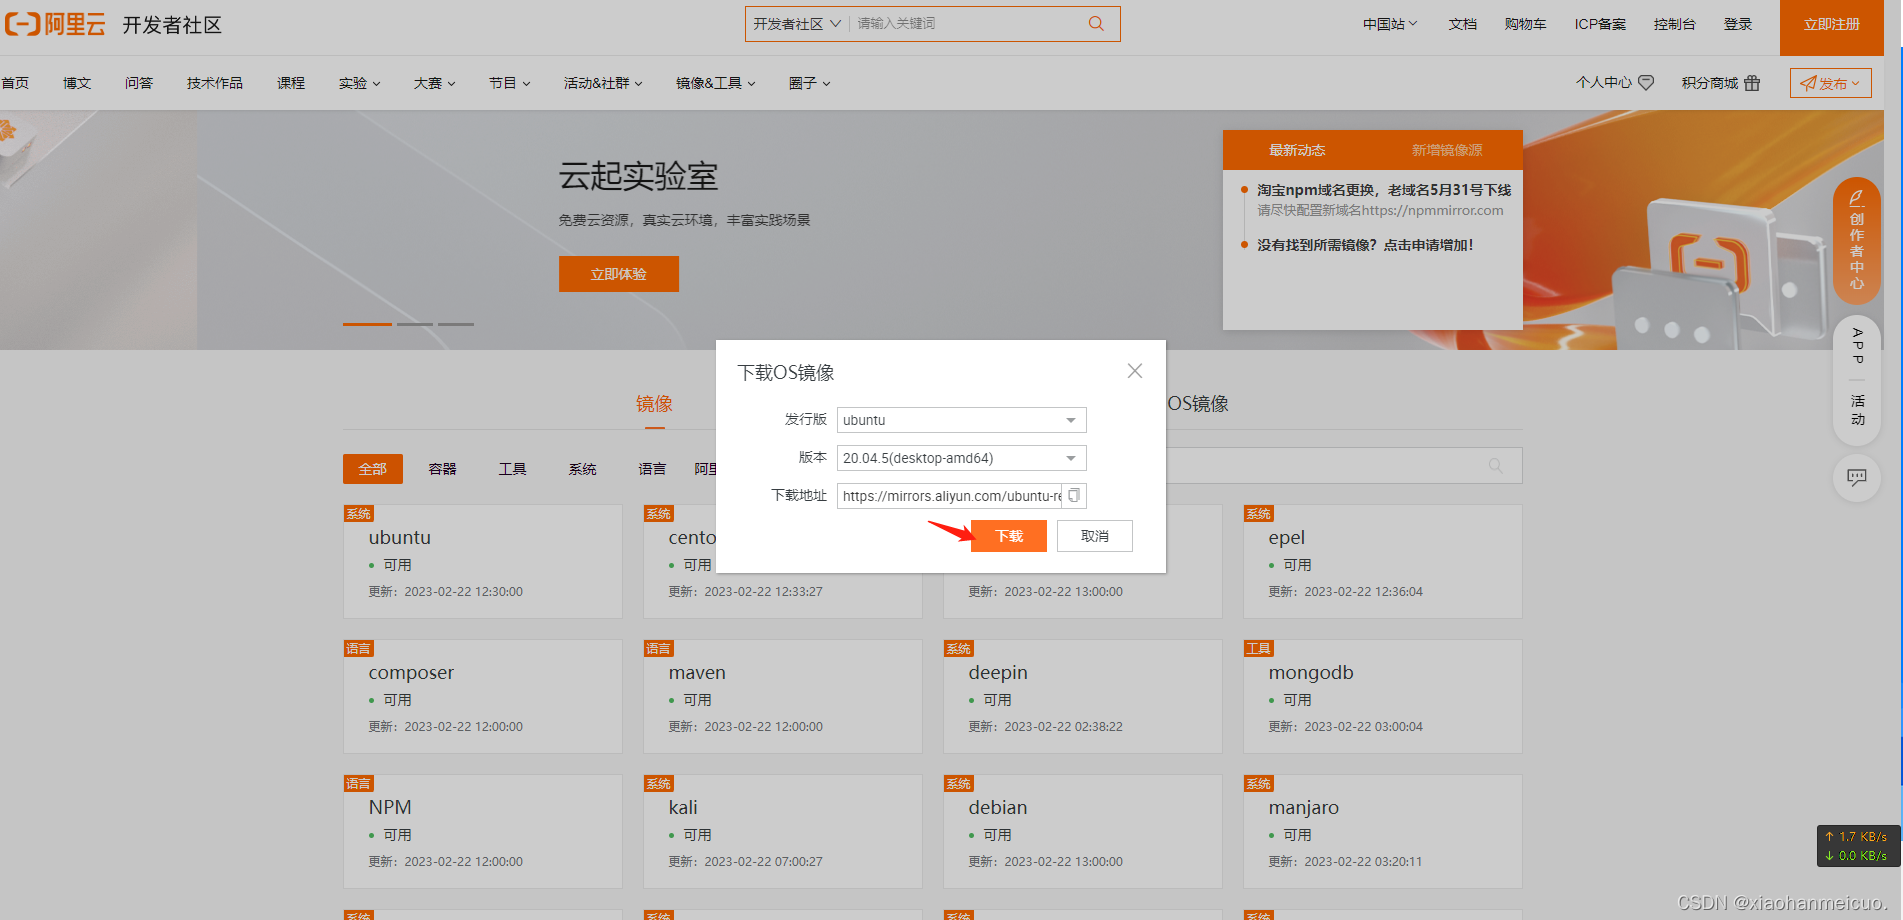Click 没有找到所需镜像？点击申请增加 link
1903x920 pixels.
pyautogui.click(x=1365, y=245)
